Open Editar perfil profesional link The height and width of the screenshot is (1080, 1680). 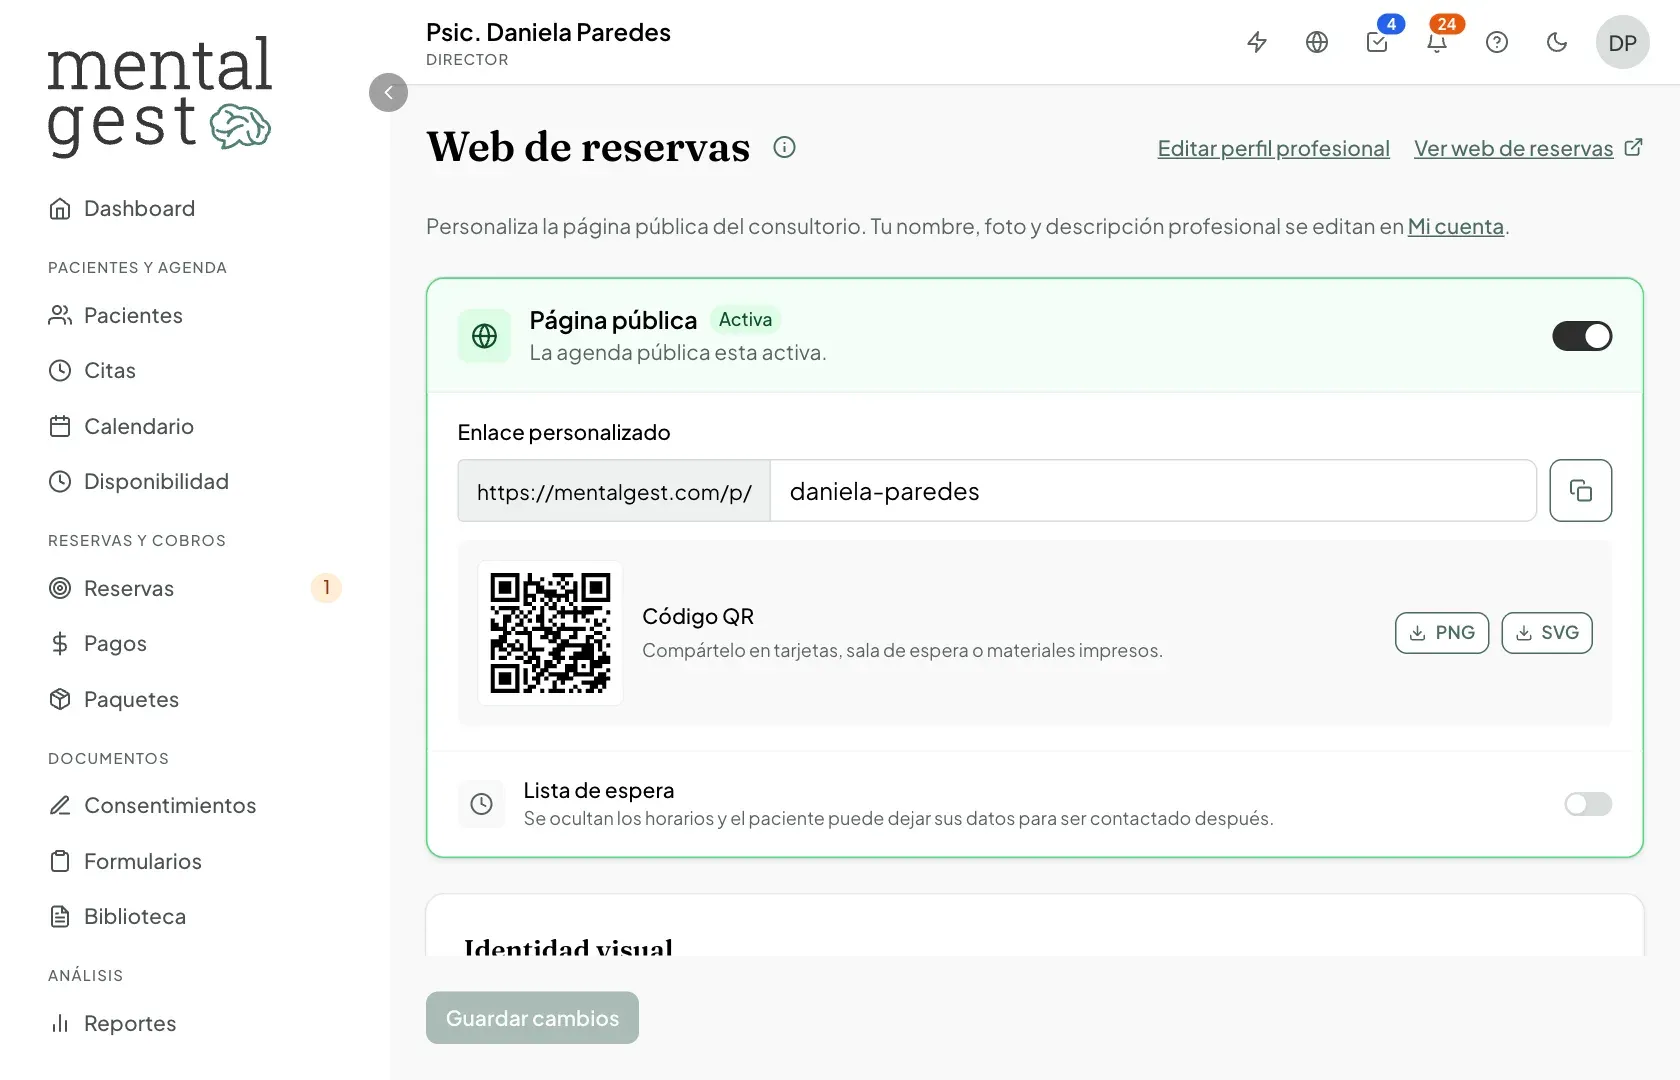pos(1274,148)
